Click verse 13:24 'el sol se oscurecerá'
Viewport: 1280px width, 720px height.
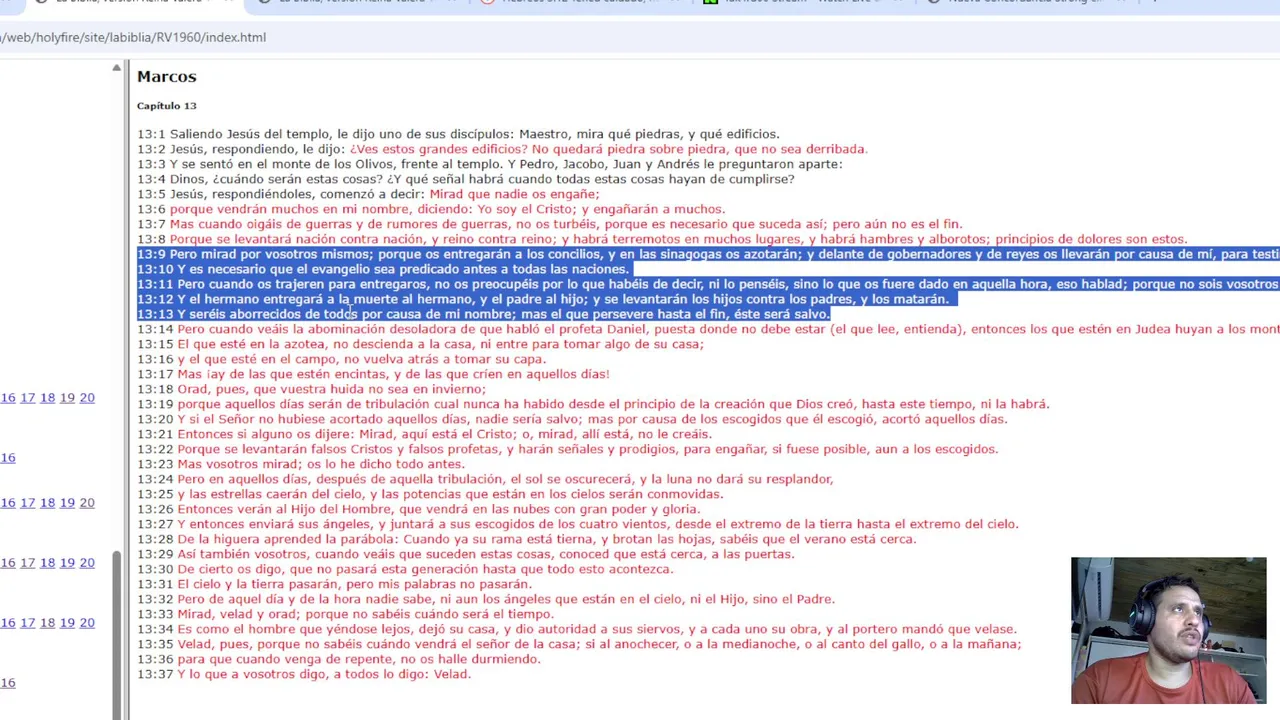485,479
